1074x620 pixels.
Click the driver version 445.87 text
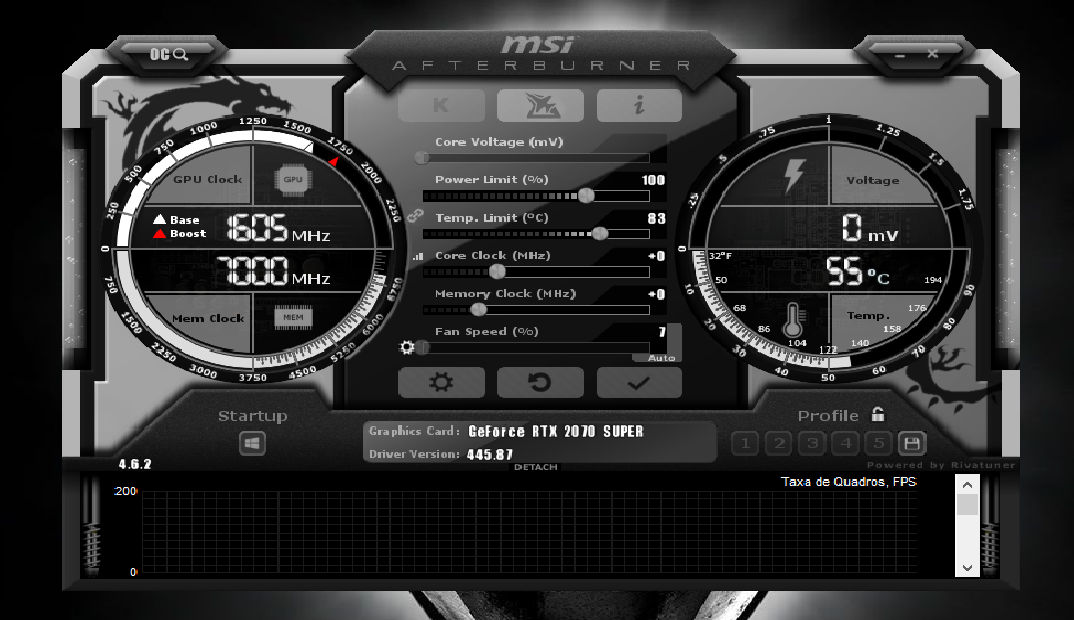[490, 455]
